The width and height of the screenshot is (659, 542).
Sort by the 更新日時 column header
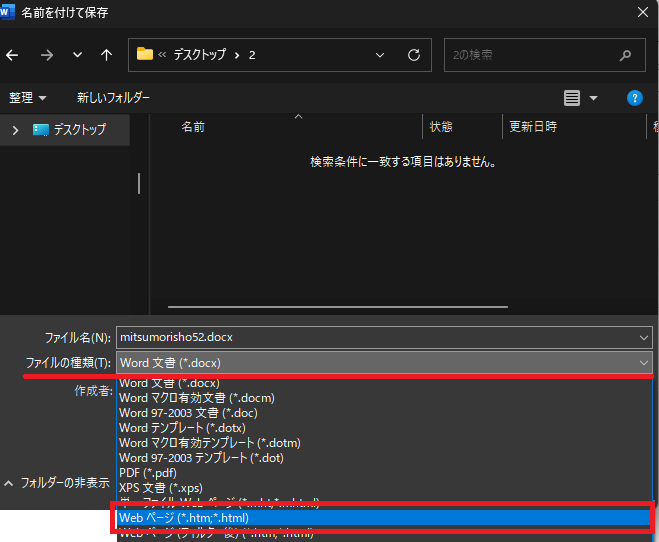(533, 127)
